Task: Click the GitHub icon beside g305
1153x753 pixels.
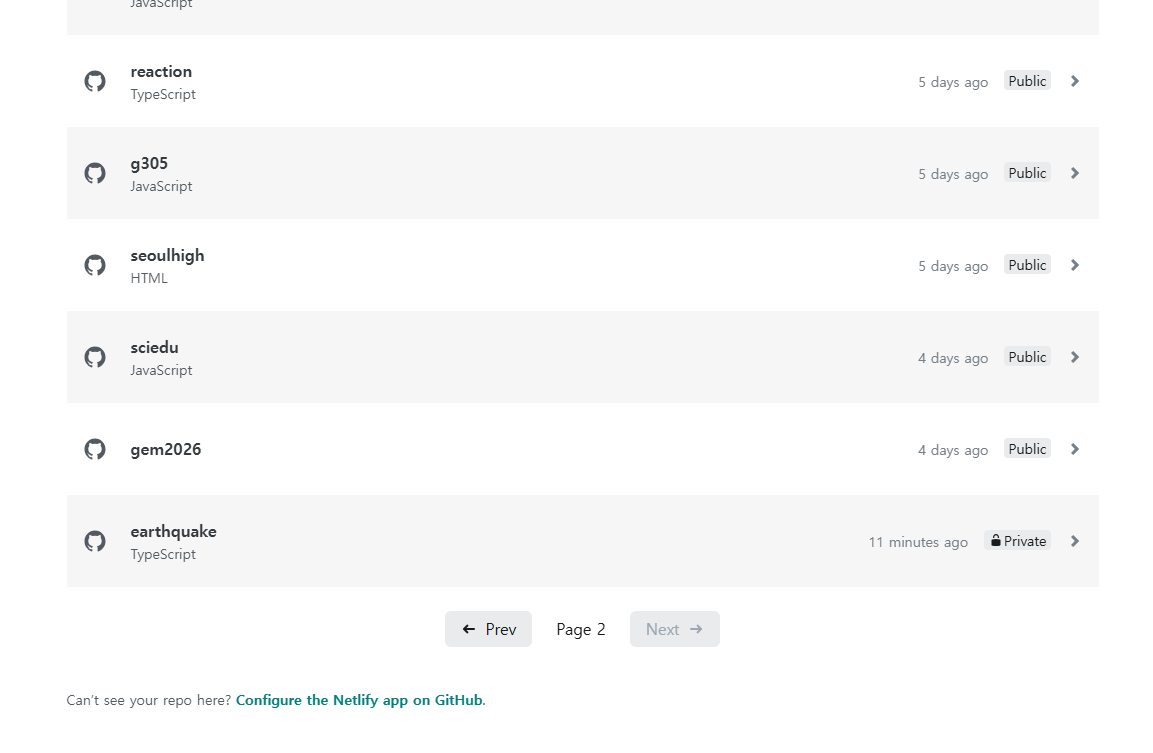Action: (x=95, y=173)
